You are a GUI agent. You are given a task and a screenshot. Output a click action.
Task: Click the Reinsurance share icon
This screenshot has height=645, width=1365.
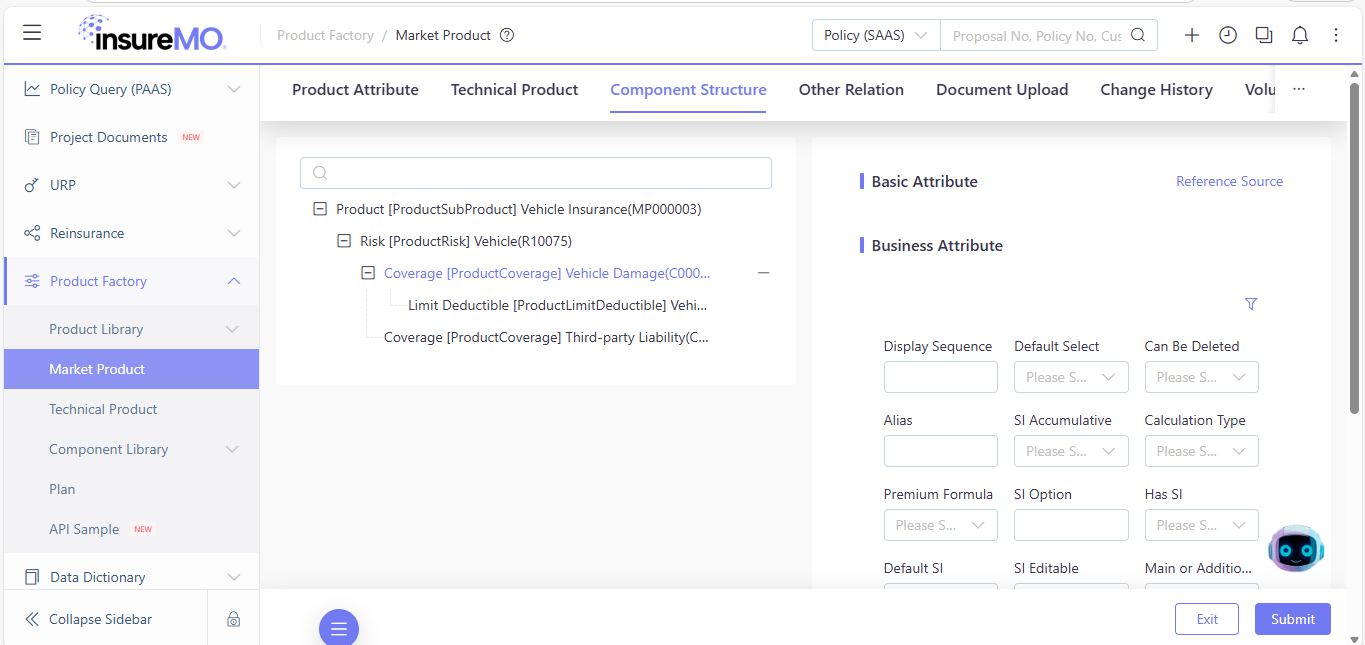coord(32,233)
